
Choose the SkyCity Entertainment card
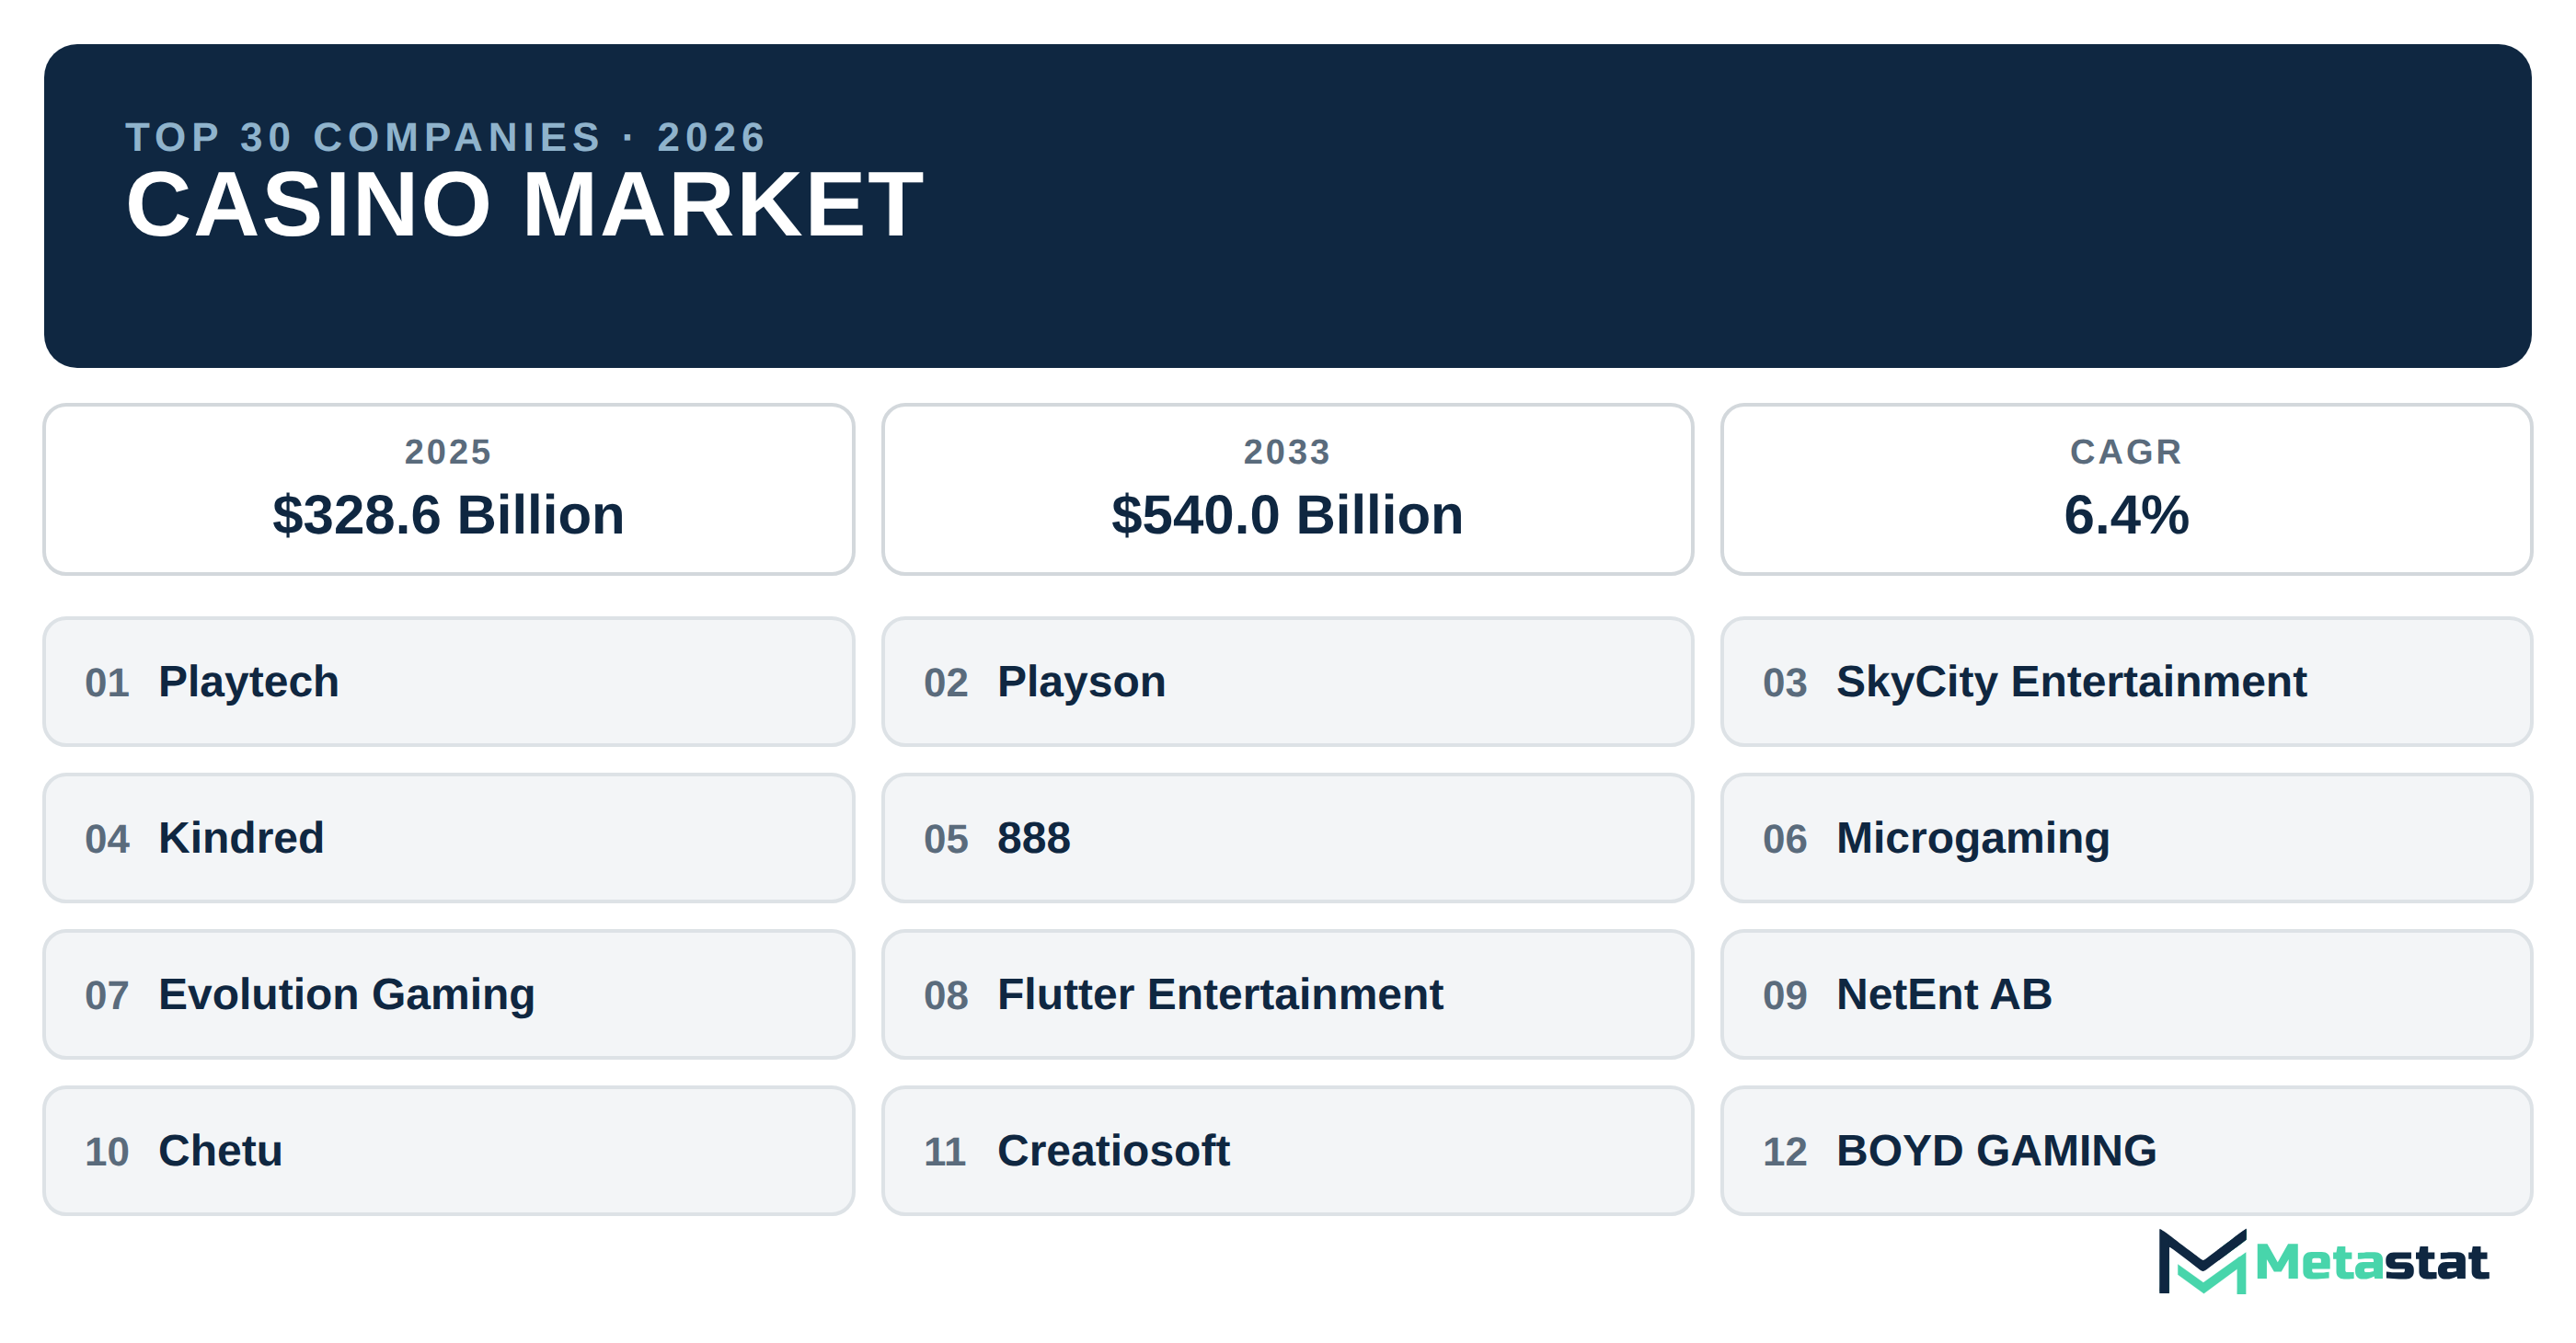pyautogui.click(x=2126, y=682)
